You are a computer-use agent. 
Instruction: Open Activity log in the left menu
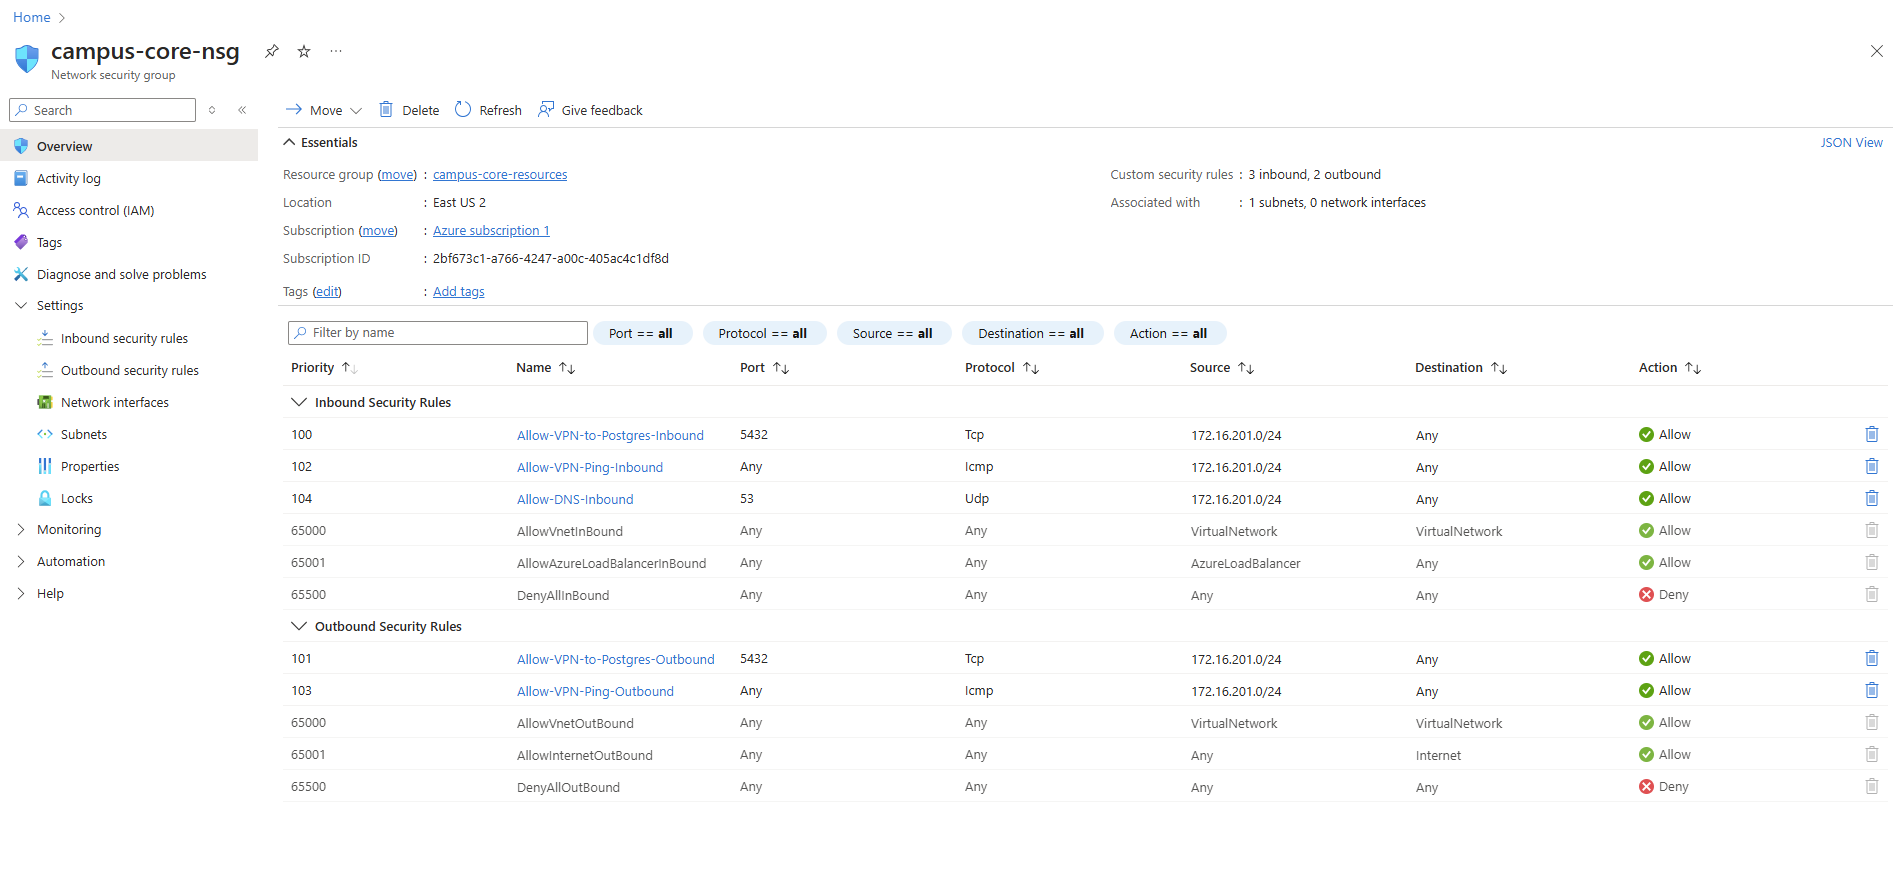[x=129, y=178]
